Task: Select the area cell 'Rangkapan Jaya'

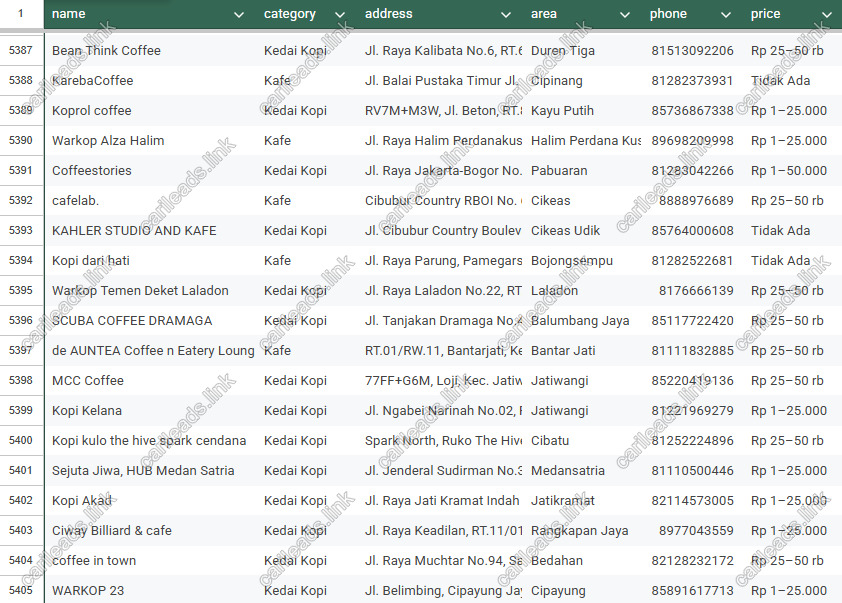Action: coord(584,531)
